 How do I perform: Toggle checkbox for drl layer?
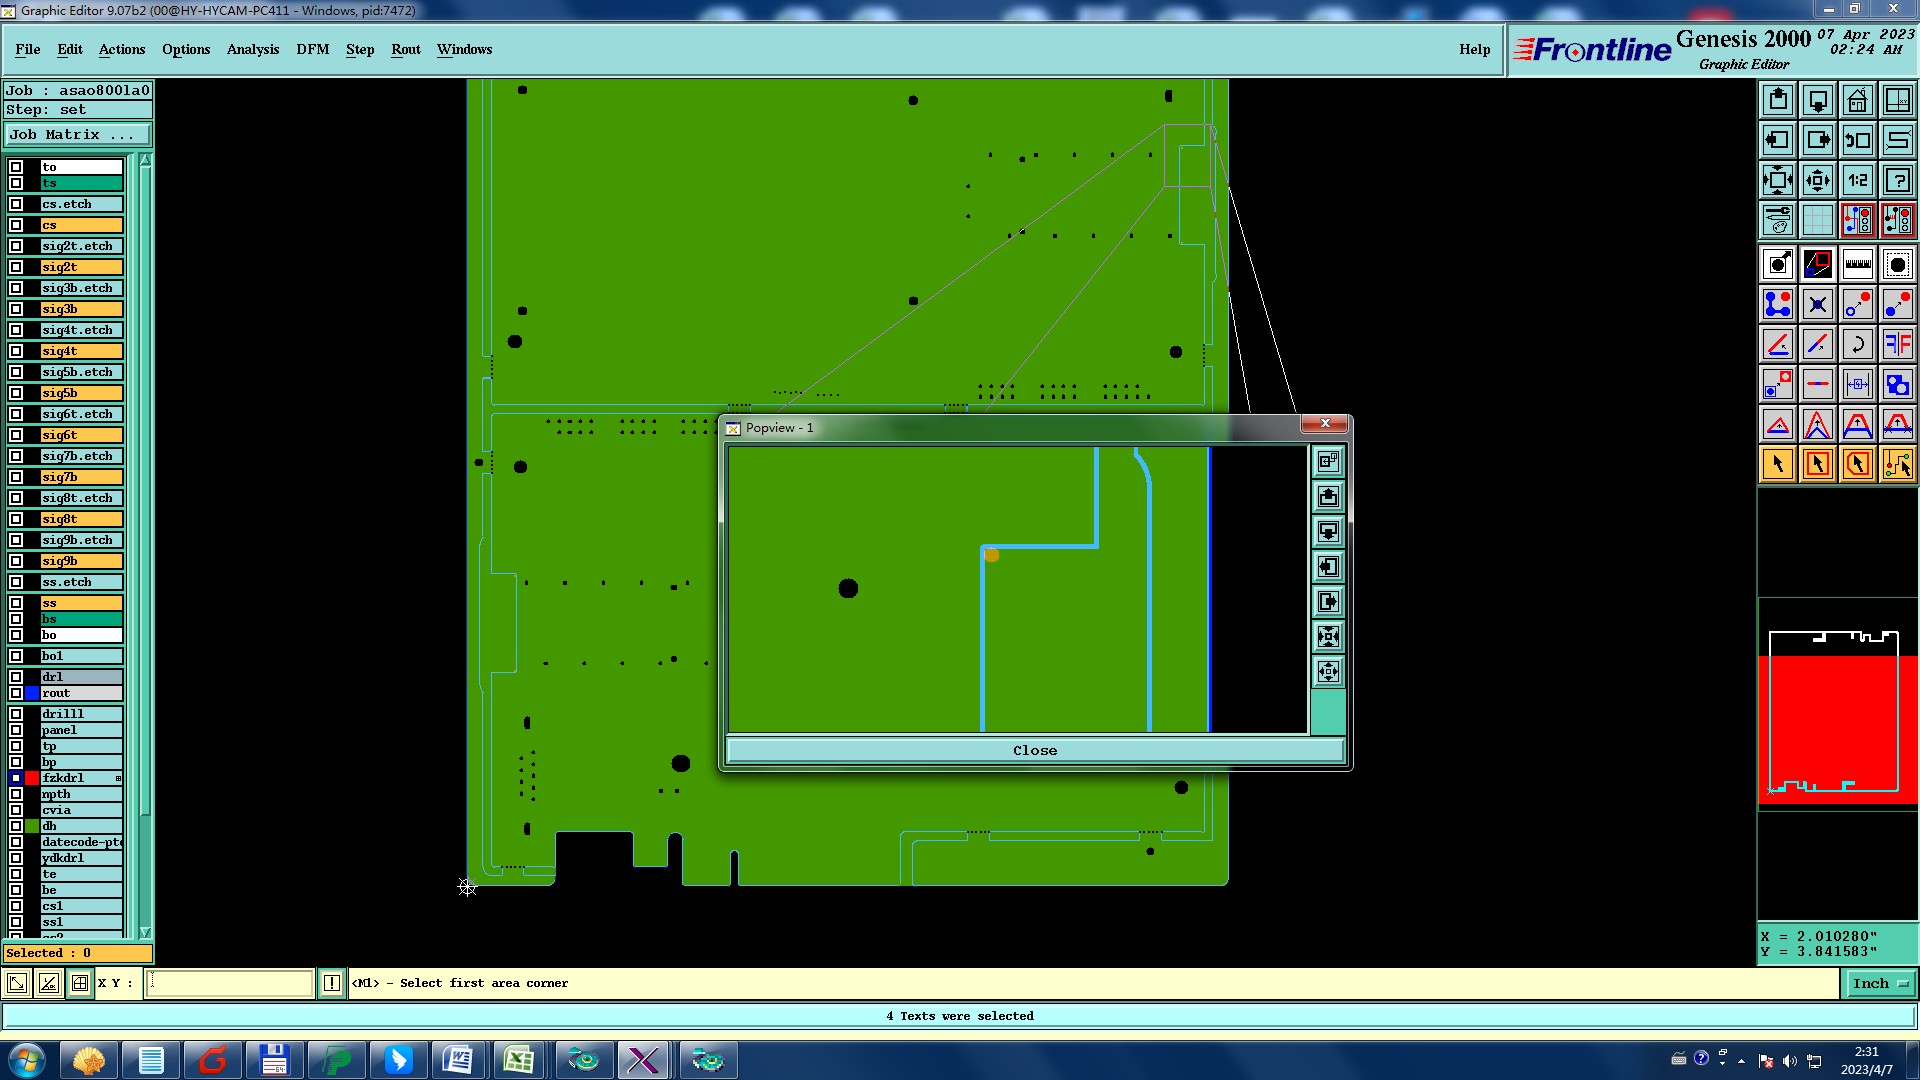coord(16,677)
